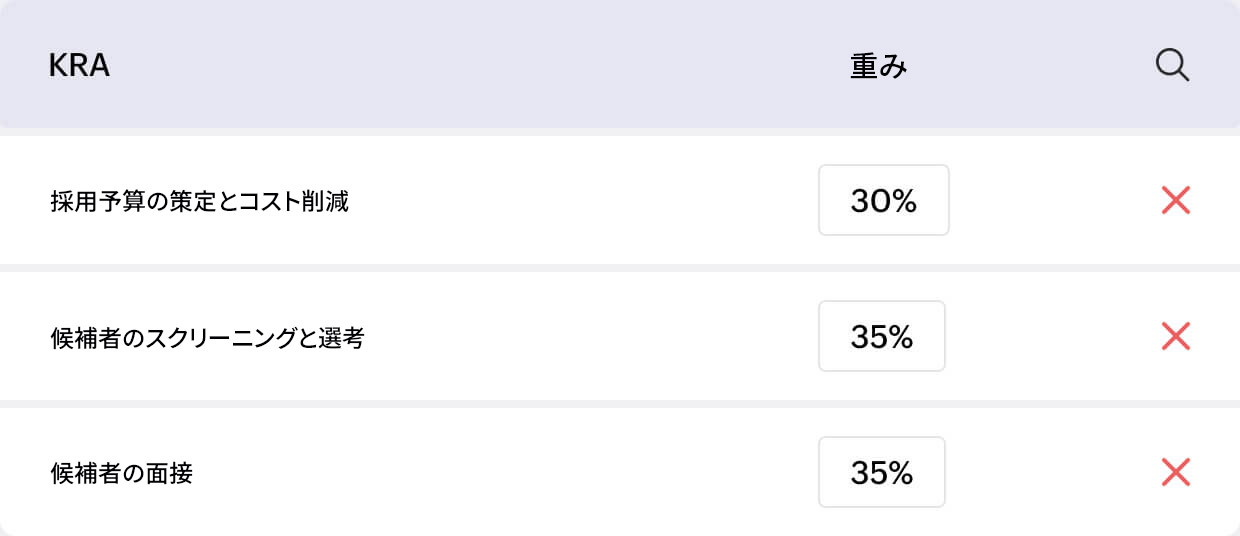This screenshot has height=536, width=1240.
Task: Remove the 候補者のスクリーニングと選考 KRA
Action: [1176, 337]
